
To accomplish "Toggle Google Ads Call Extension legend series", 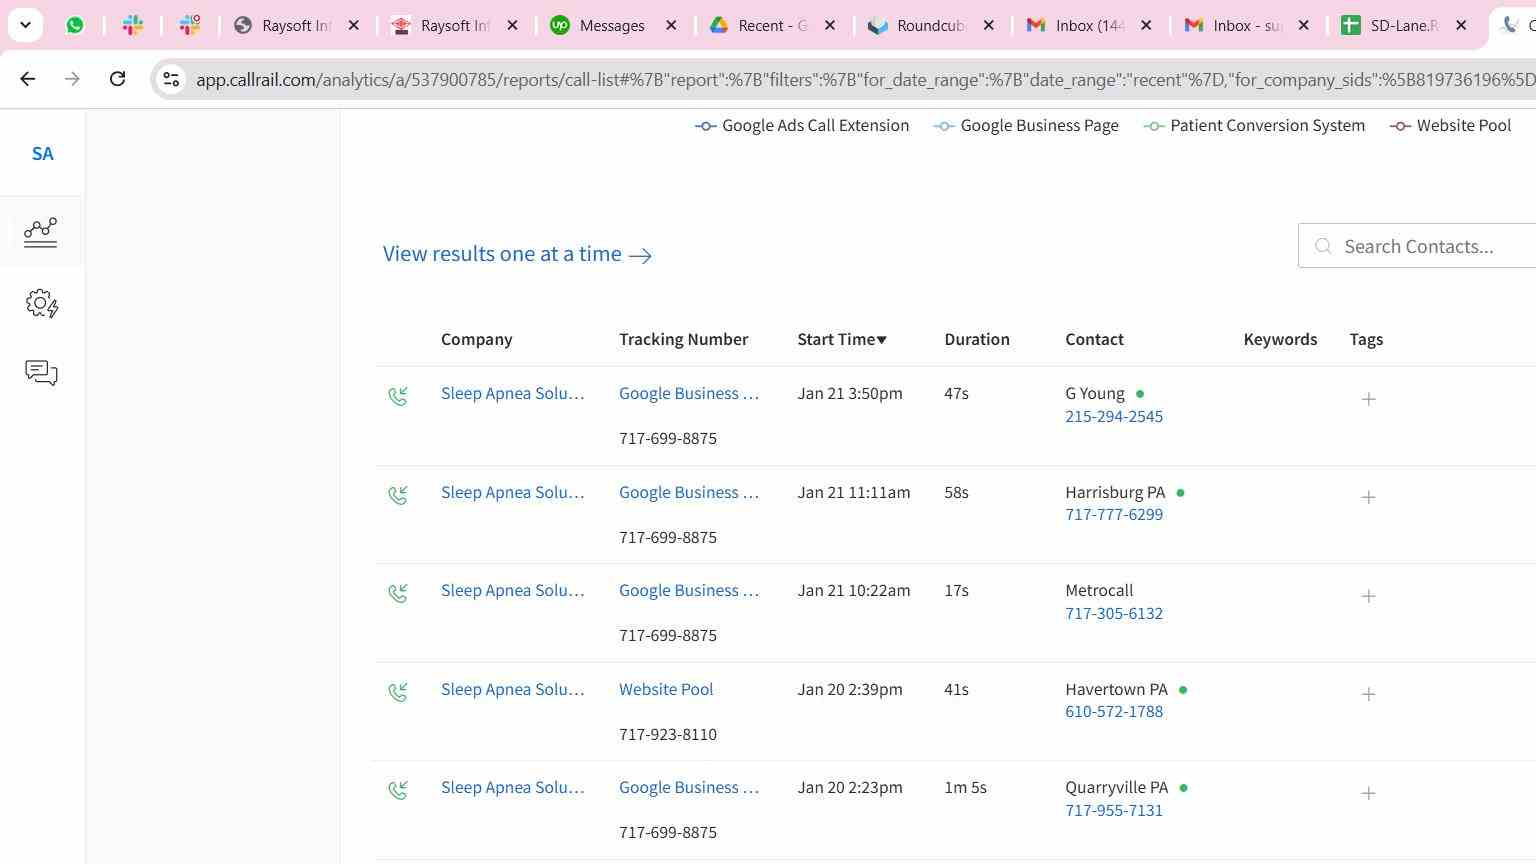I will 802,126.
